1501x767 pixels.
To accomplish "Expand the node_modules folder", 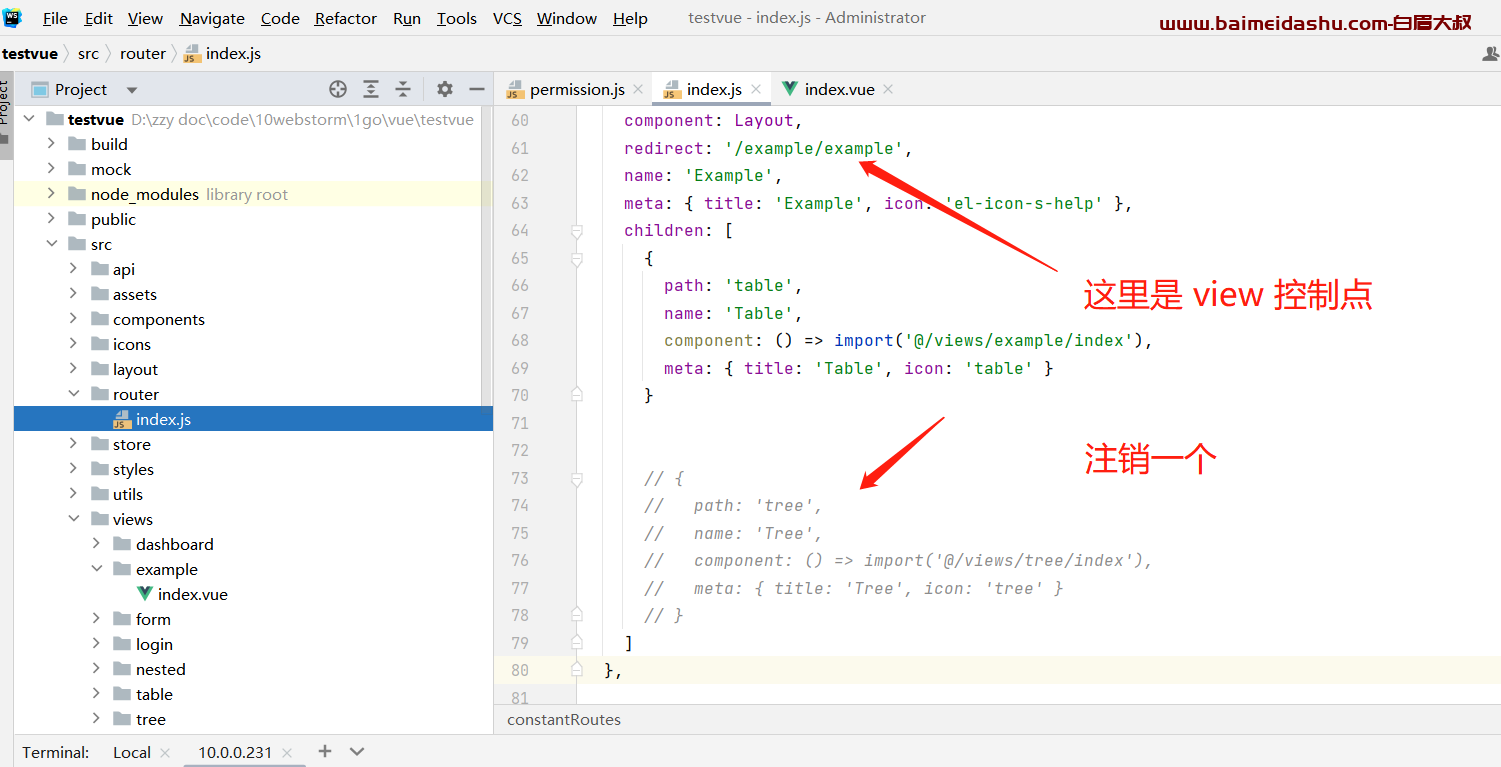I will [x=52, y=194].
